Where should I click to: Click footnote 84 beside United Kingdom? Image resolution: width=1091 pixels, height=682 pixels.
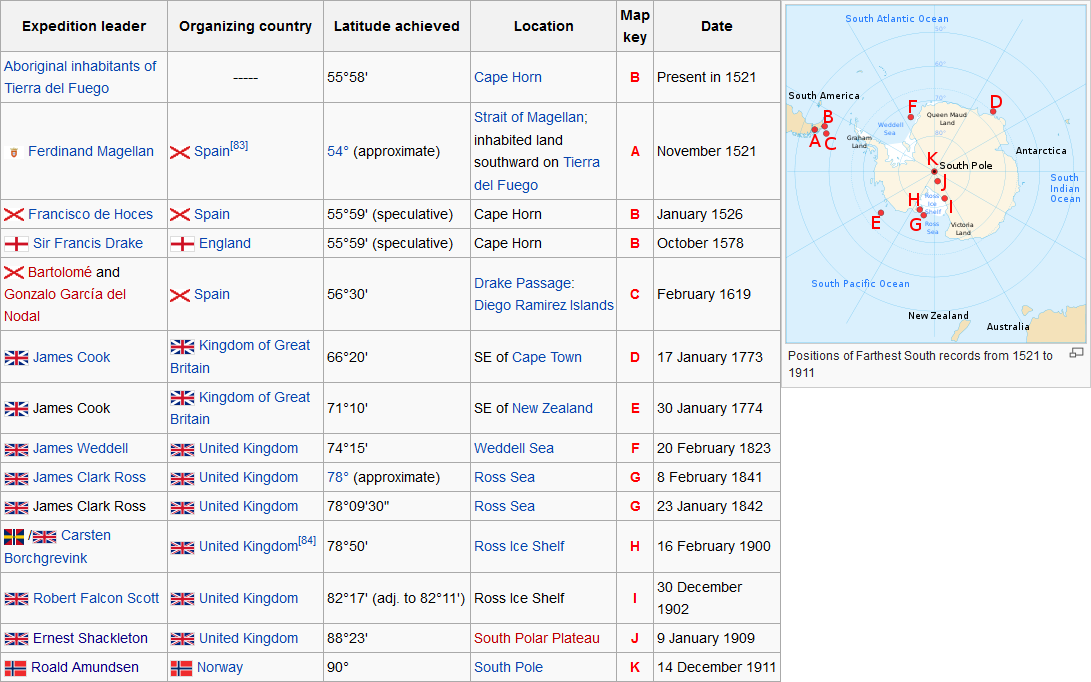(307, 541)
